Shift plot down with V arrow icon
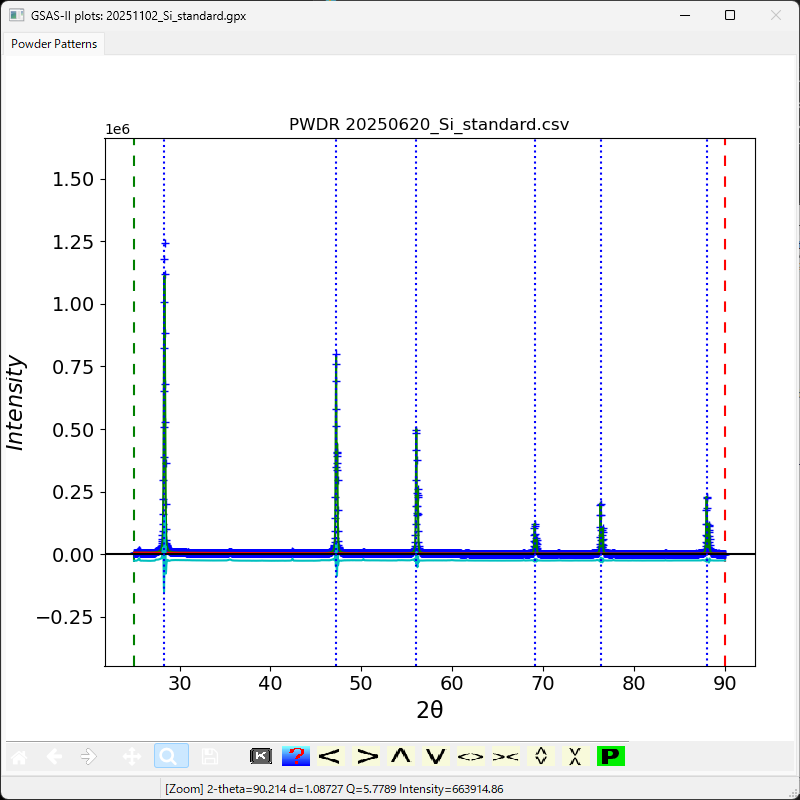 pyautogui.click(x=435, y=757)
